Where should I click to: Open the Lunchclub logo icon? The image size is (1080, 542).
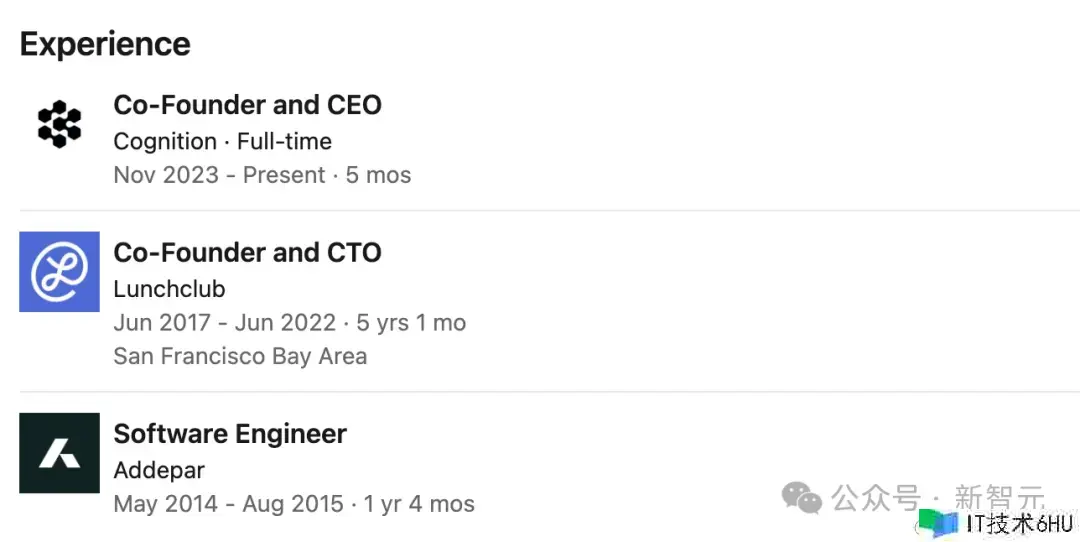(59, 272)
